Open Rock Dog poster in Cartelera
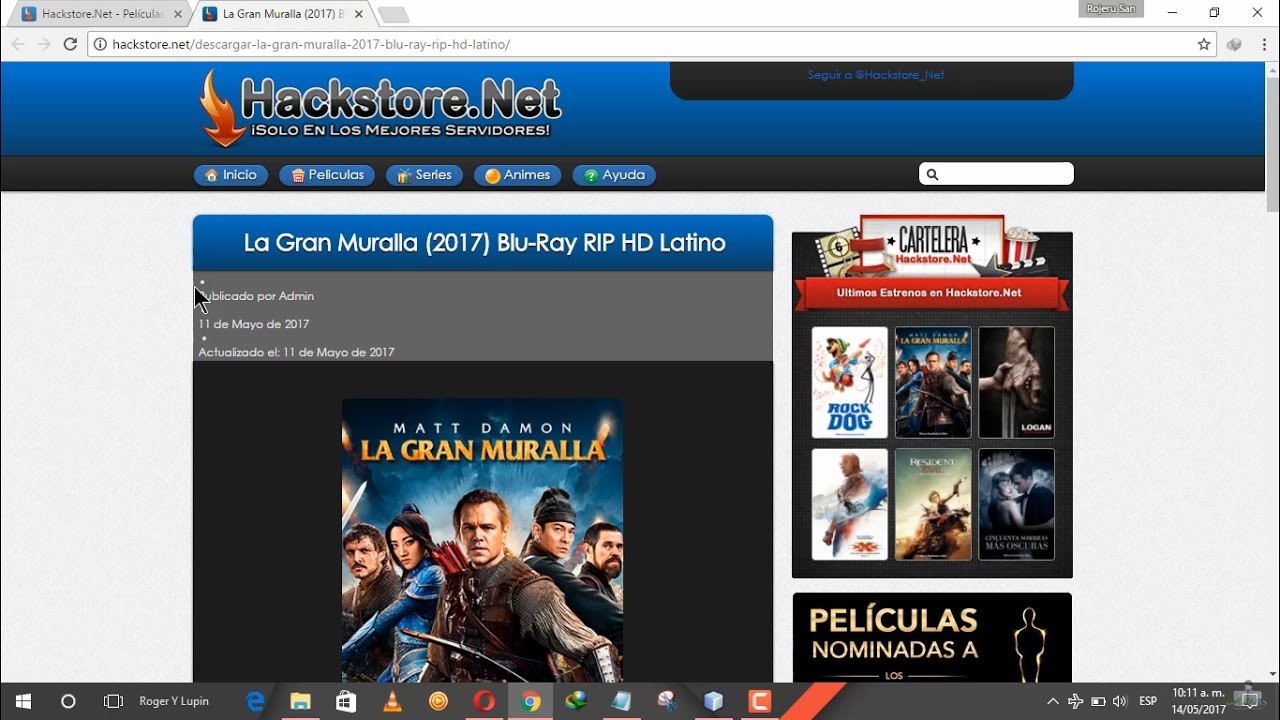The image size is (1280, 720). click(849, 382)
